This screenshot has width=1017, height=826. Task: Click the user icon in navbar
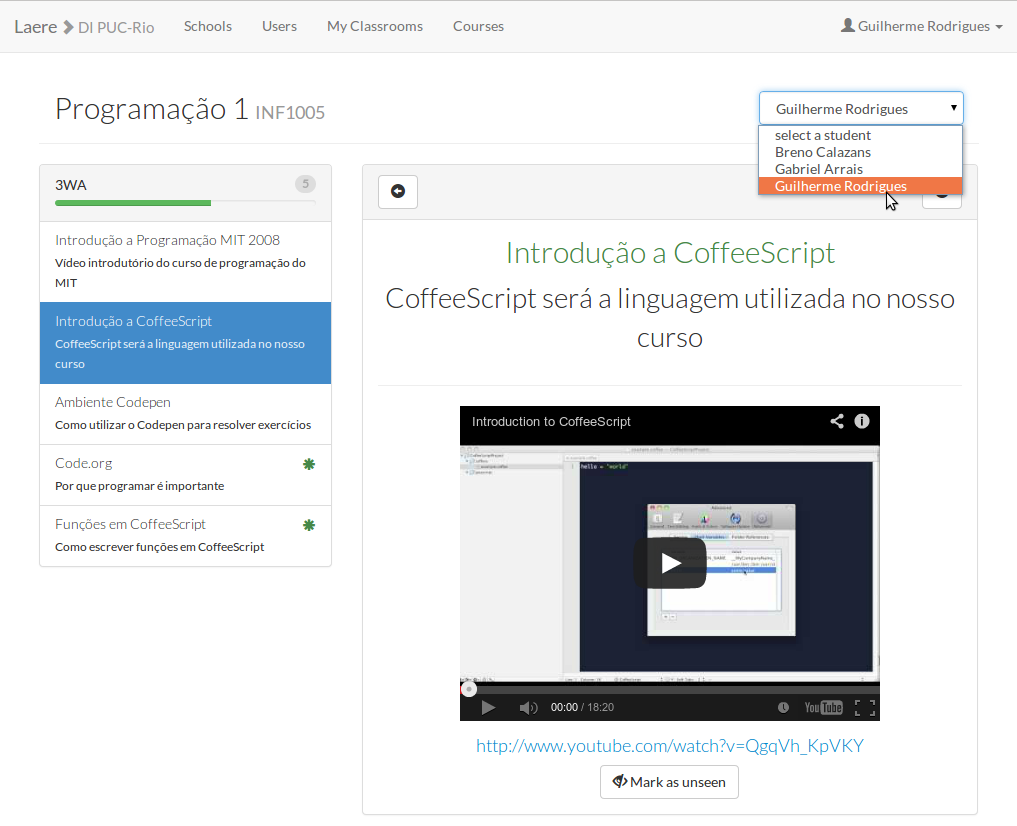tap(847, 25)
